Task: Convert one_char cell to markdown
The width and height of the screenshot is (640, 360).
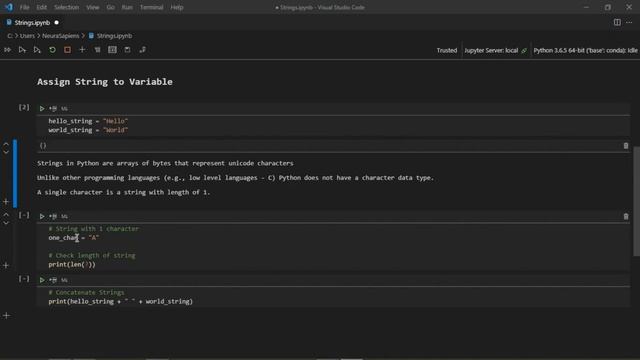Action: click(x=64, y=216)
